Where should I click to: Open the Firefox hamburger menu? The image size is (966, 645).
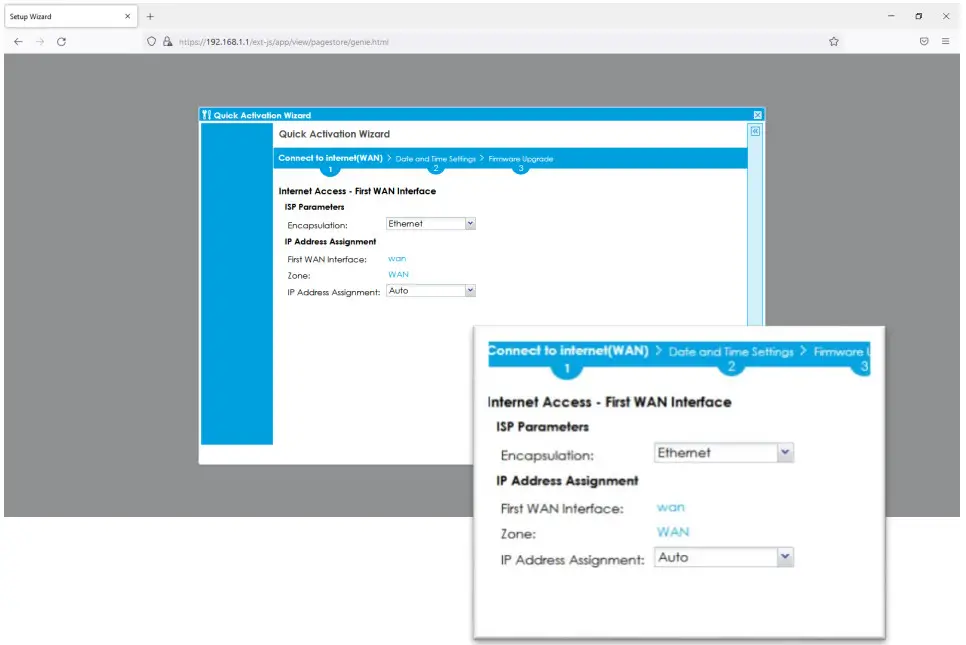946,42
